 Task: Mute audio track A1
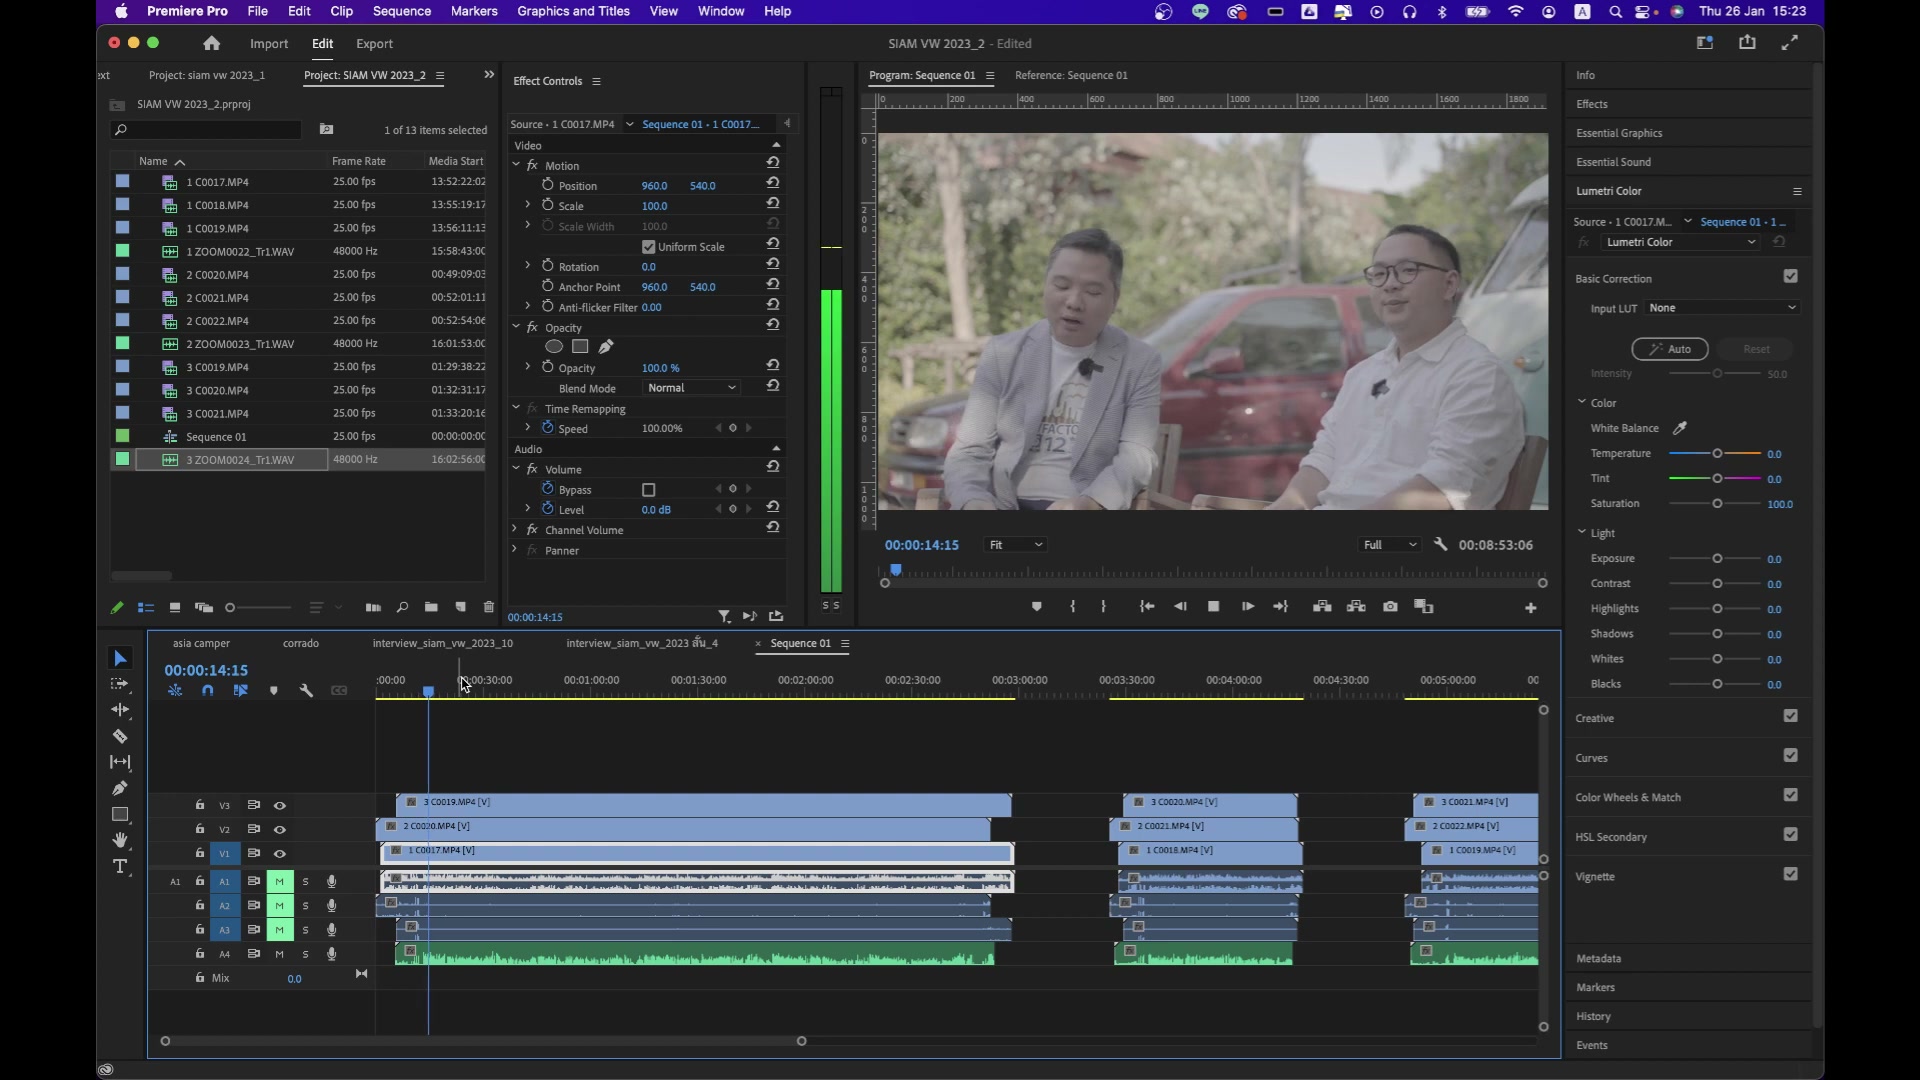(x=279, y=881)
